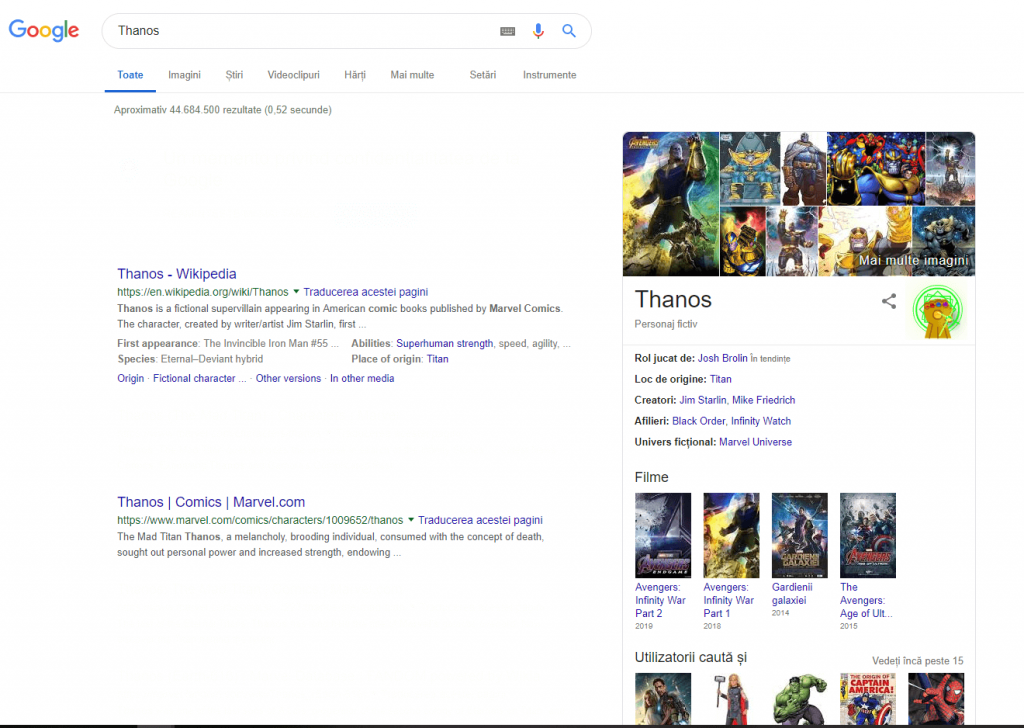The image size is (1024, 728).
Task: Open the Hărți tab
Action: point(355,75)
